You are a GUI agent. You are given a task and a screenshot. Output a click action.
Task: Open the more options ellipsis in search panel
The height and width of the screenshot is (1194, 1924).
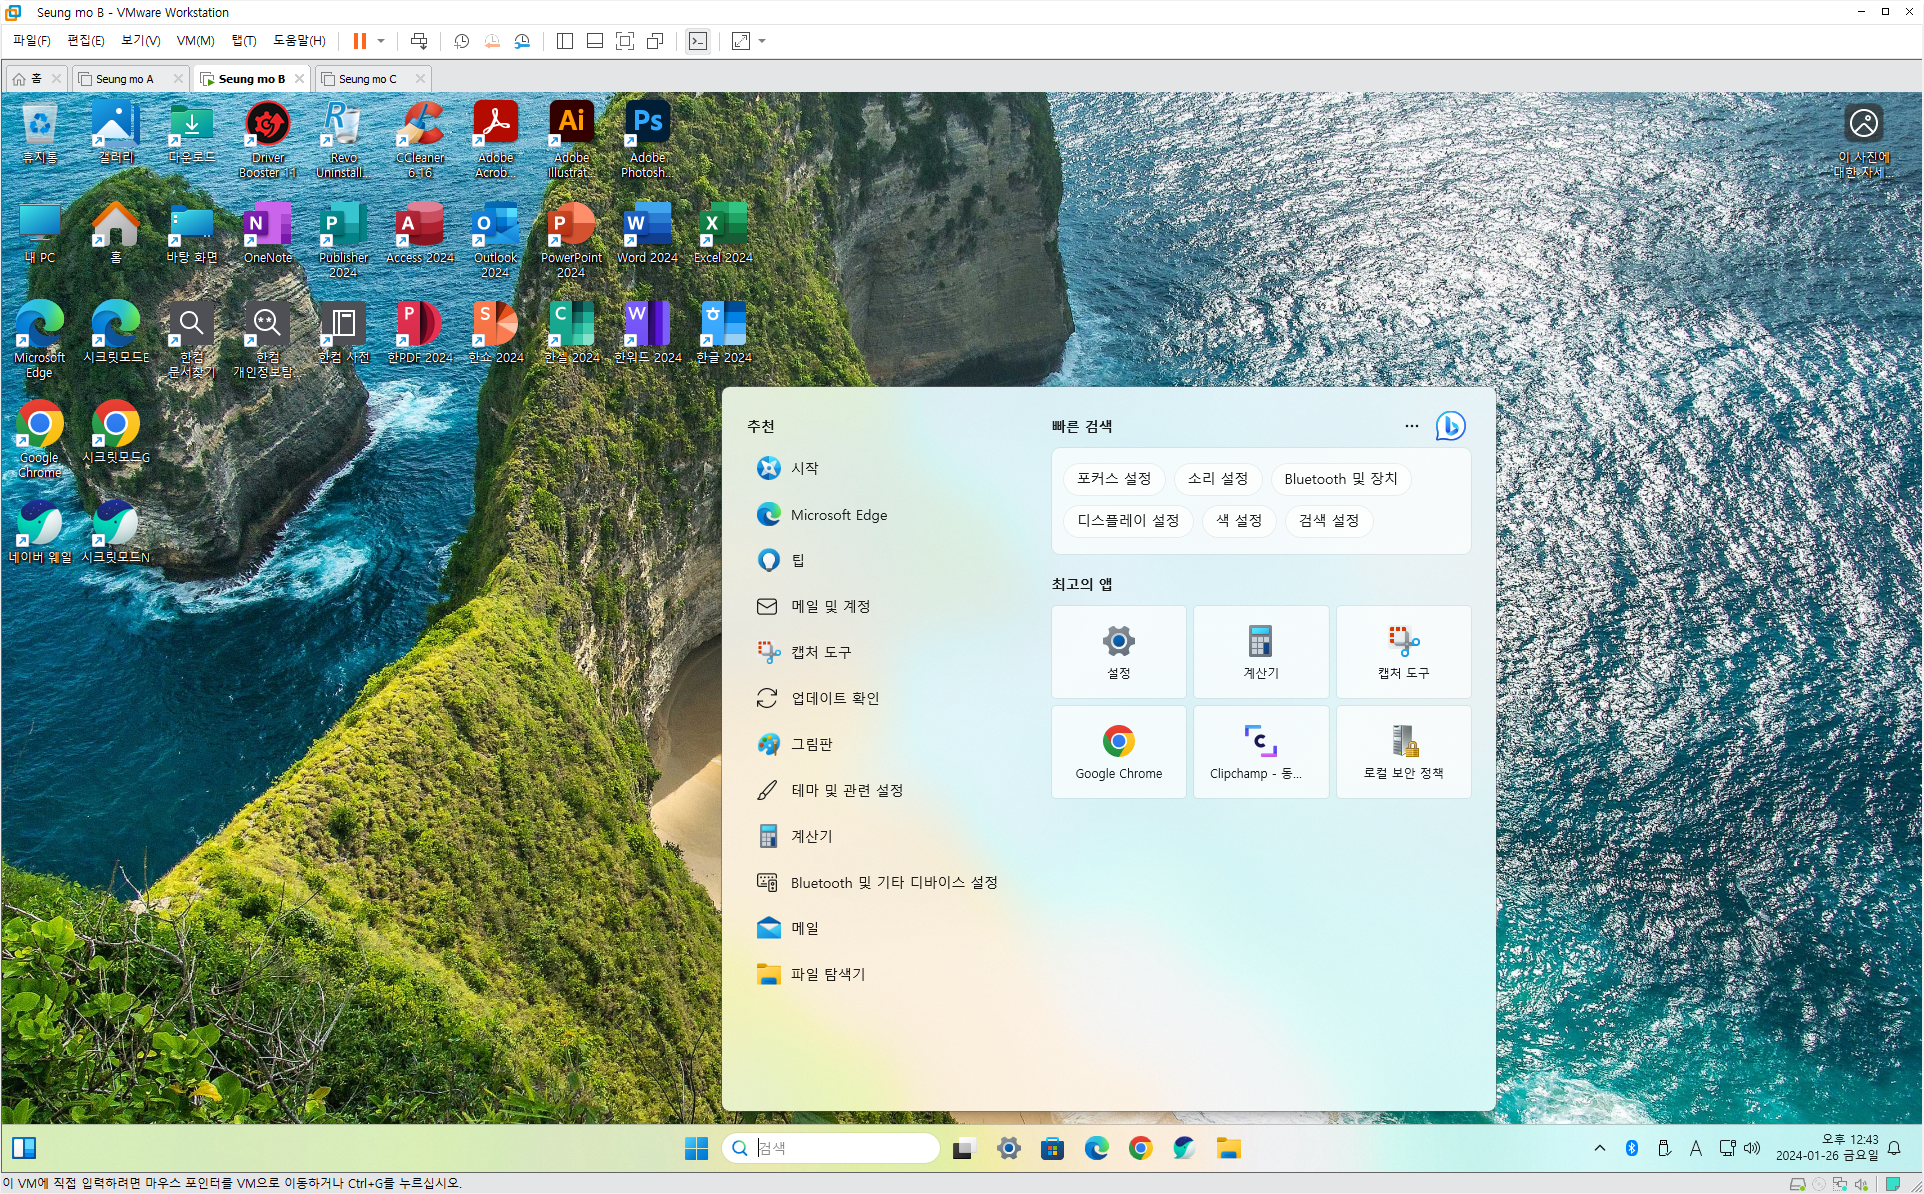tap(1411, 426)
